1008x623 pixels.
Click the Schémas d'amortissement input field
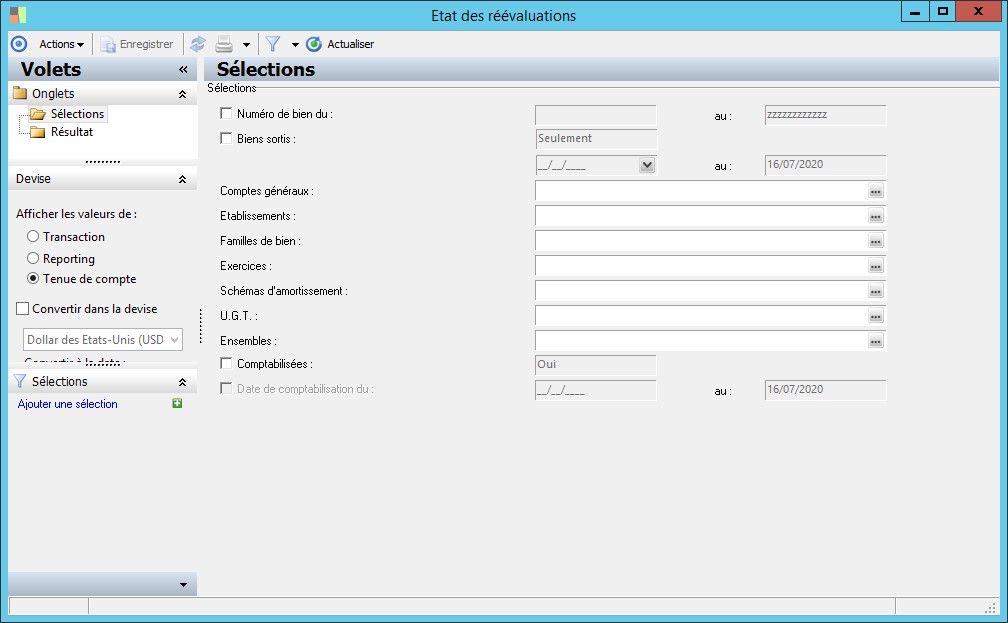701,291
